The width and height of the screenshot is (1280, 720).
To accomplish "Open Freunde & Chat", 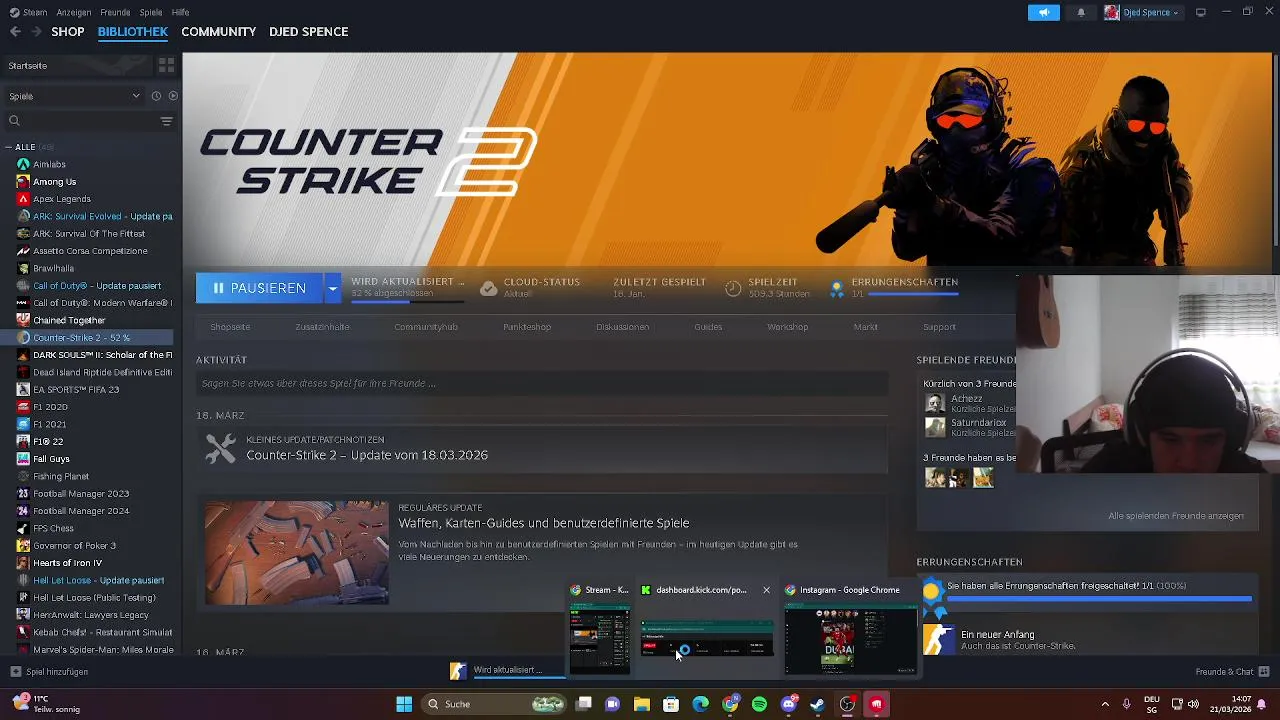I will click(1232, 672).
